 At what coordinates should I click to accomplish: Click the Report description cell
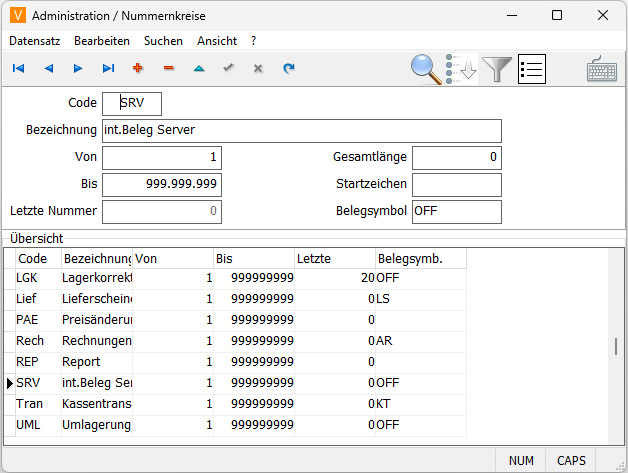click(x=97, y=362)
